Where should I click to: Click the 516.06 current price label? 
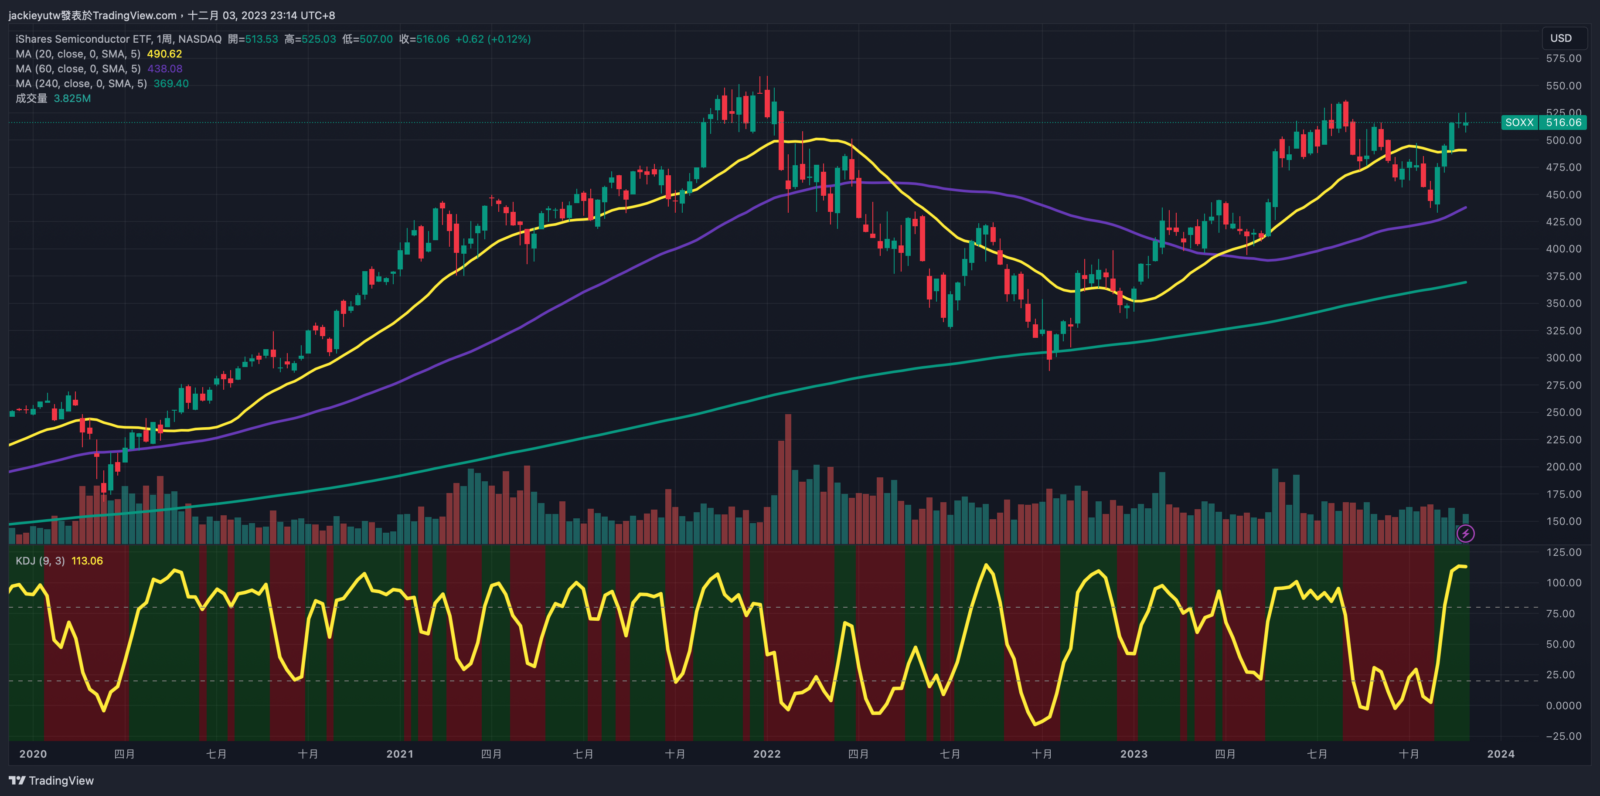pos(1563,122)
